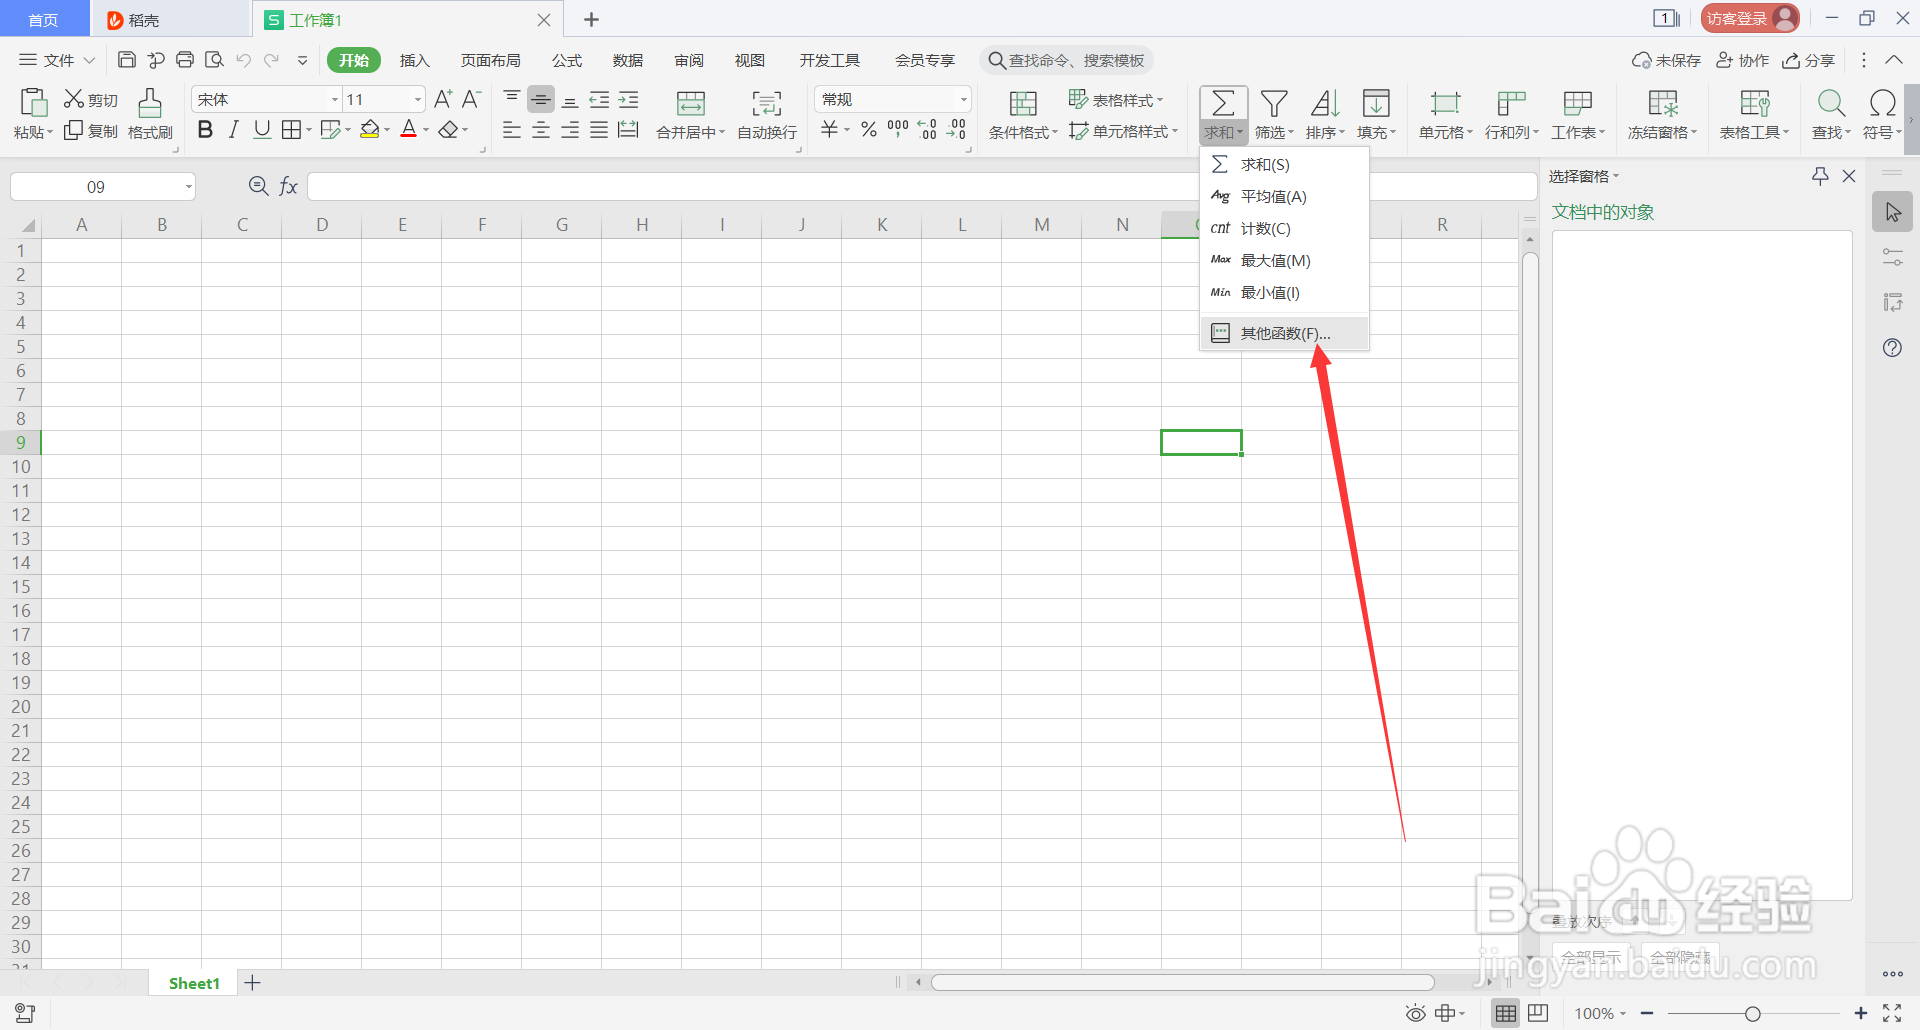Click the Merge and Center icon
This screenshot has width=1920, height=1030.
click(688, 104)
